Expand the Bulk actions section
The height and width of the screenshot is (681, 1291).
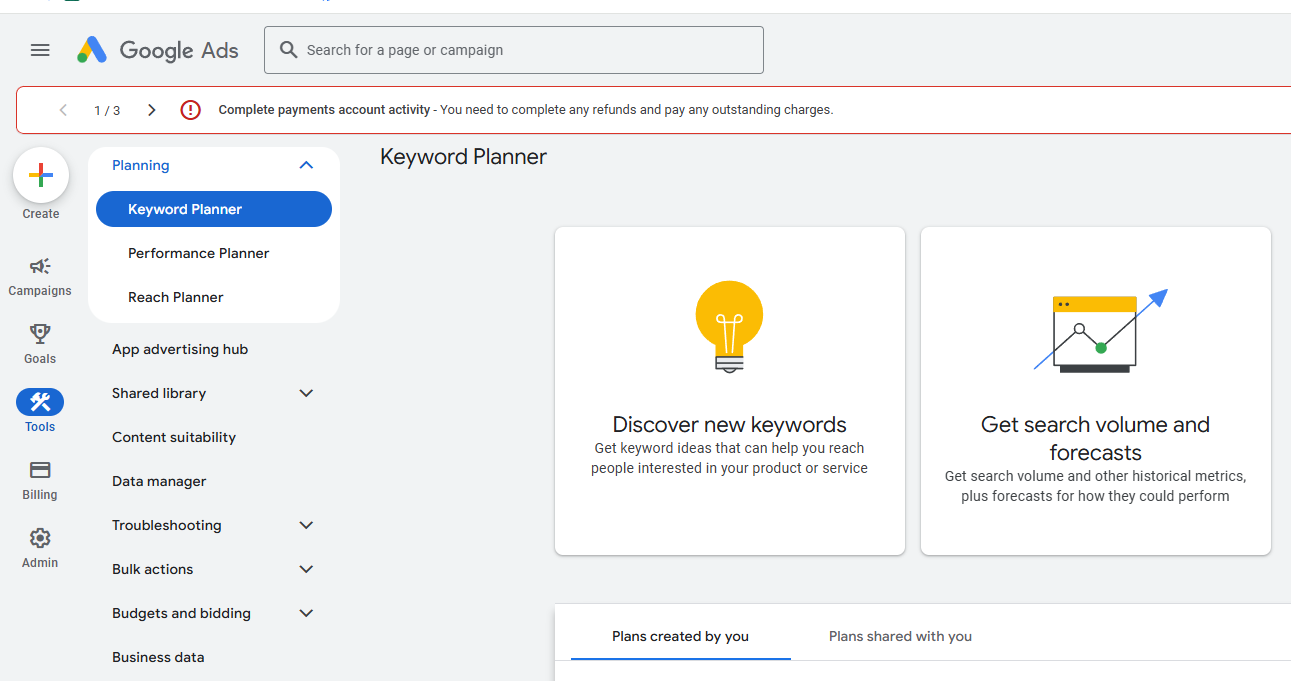click(306, 569)
